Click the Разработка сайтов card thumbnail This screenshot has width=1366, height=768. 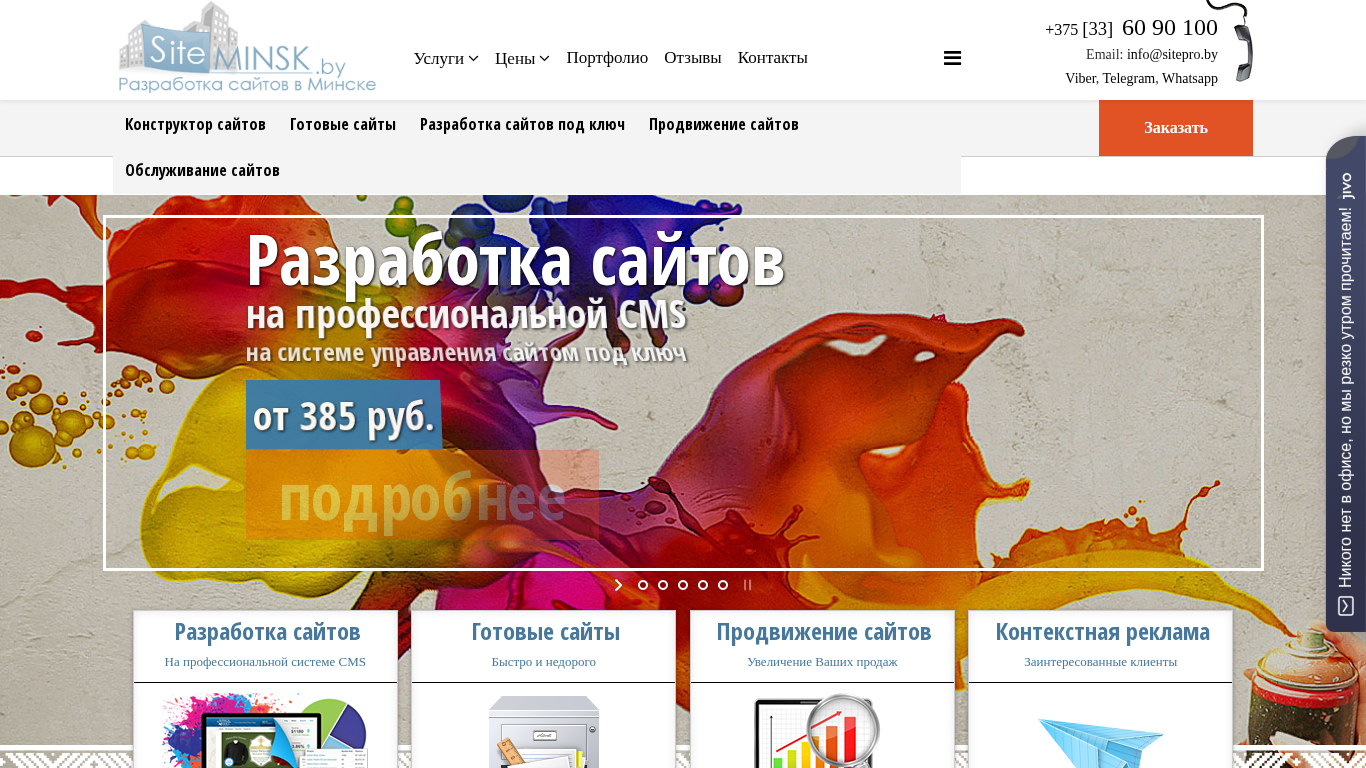[265, 730]
